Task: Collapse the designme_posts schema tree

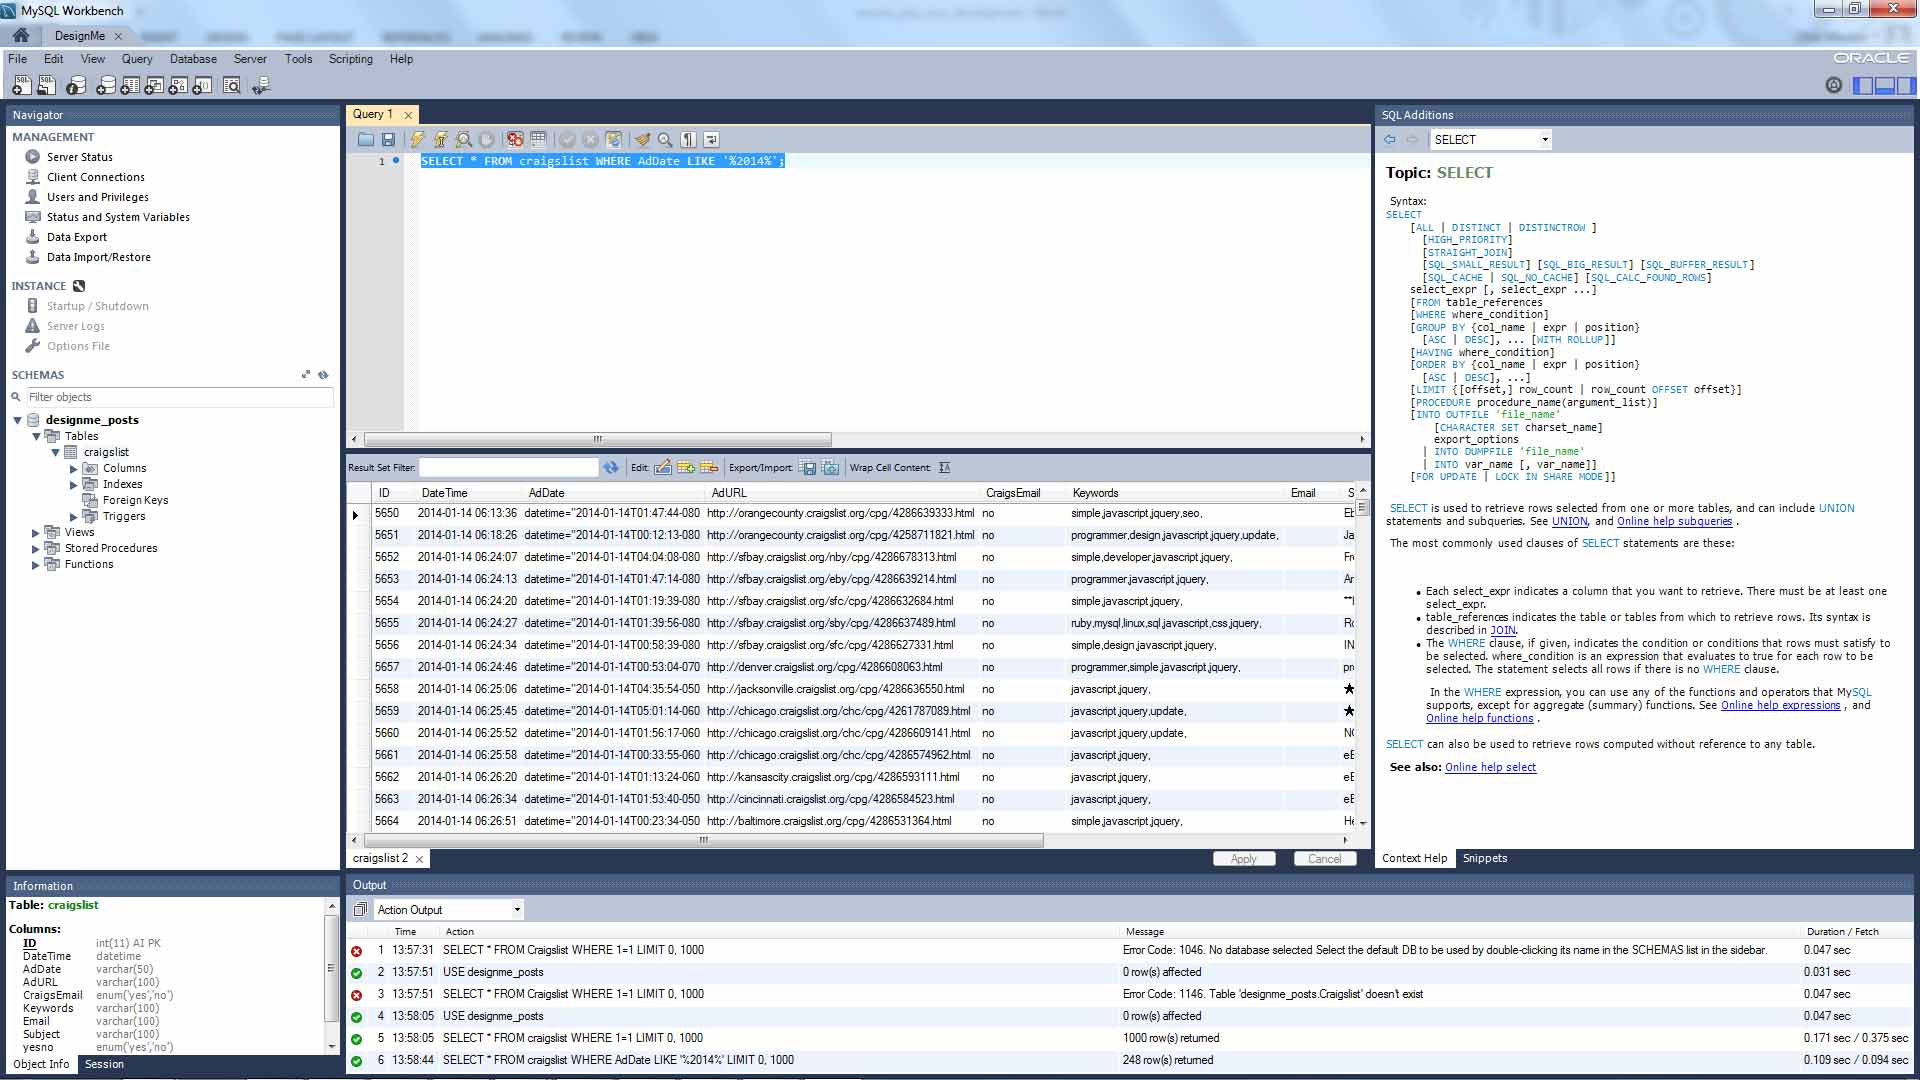Action: click(17, 420)
